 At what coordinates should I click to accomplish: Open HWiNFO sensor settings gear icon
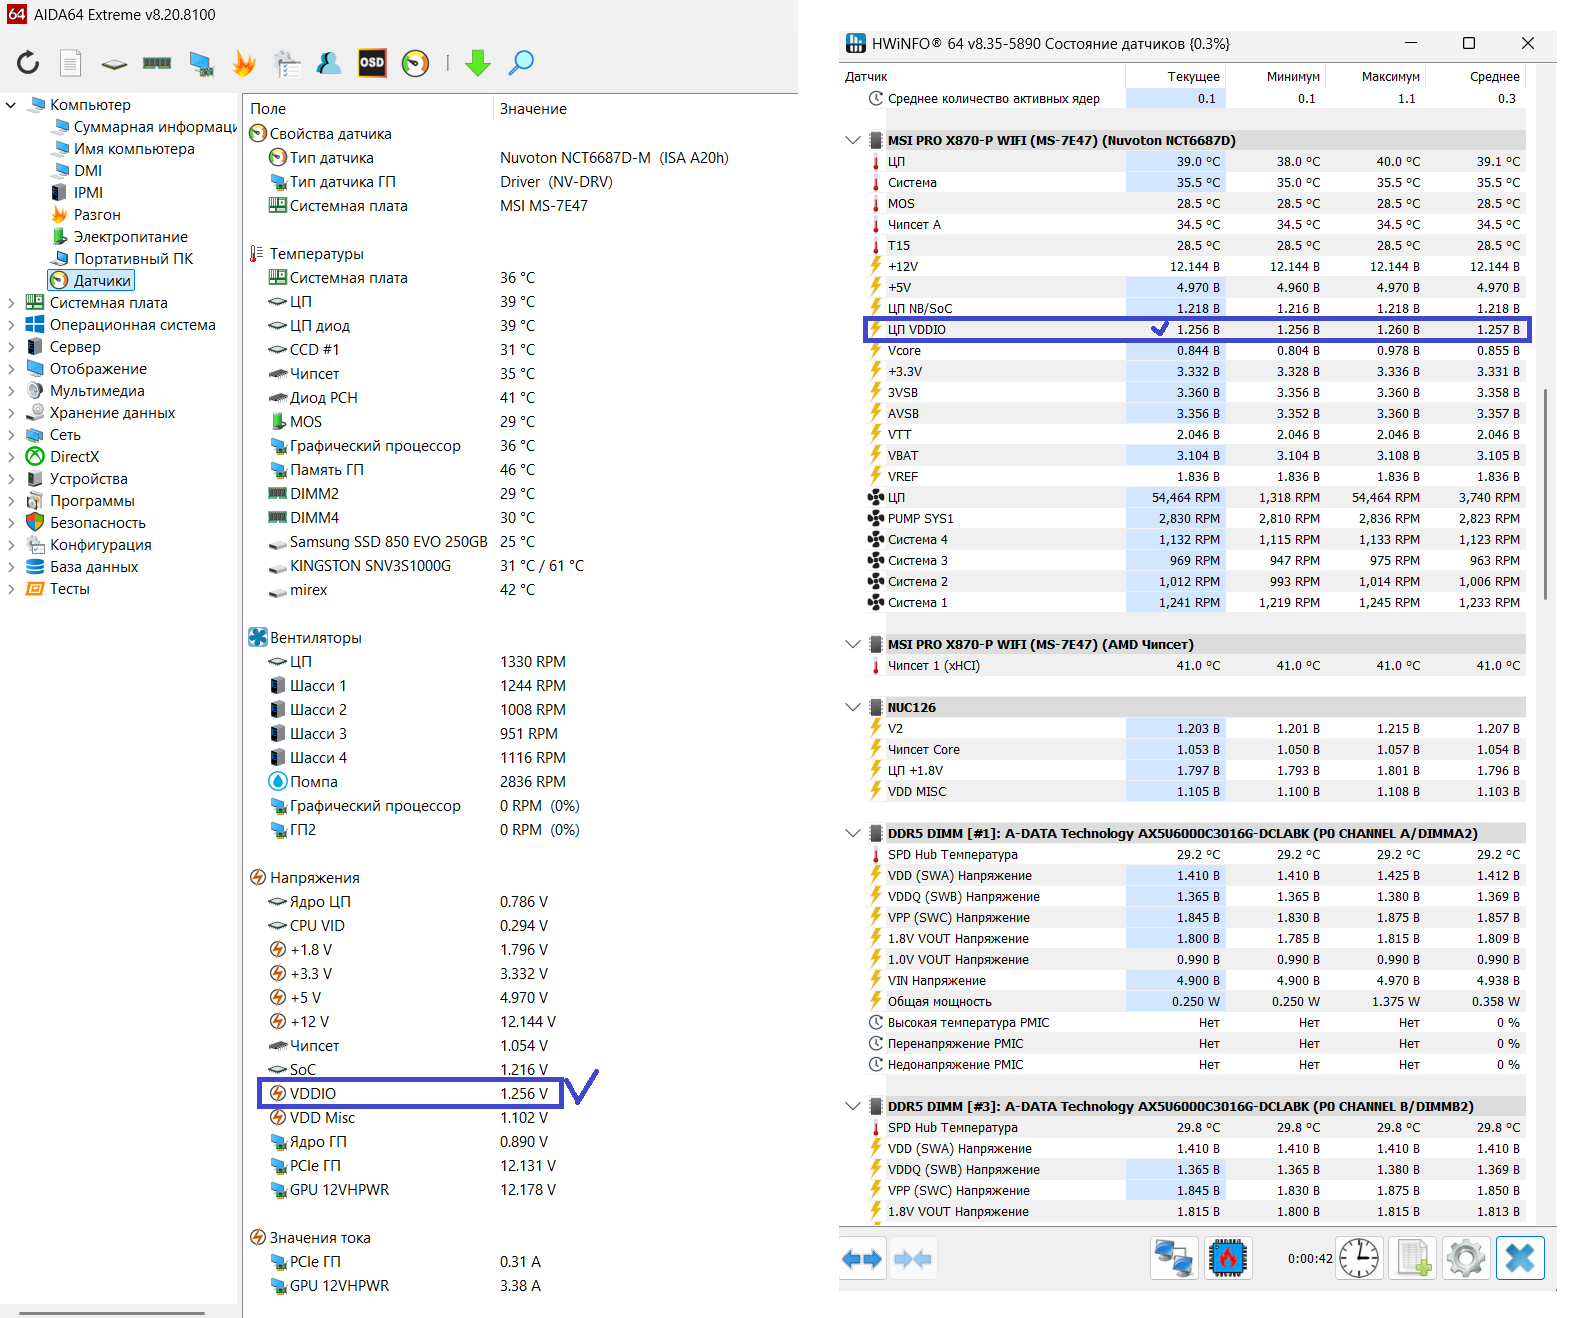[1466, 1258]
